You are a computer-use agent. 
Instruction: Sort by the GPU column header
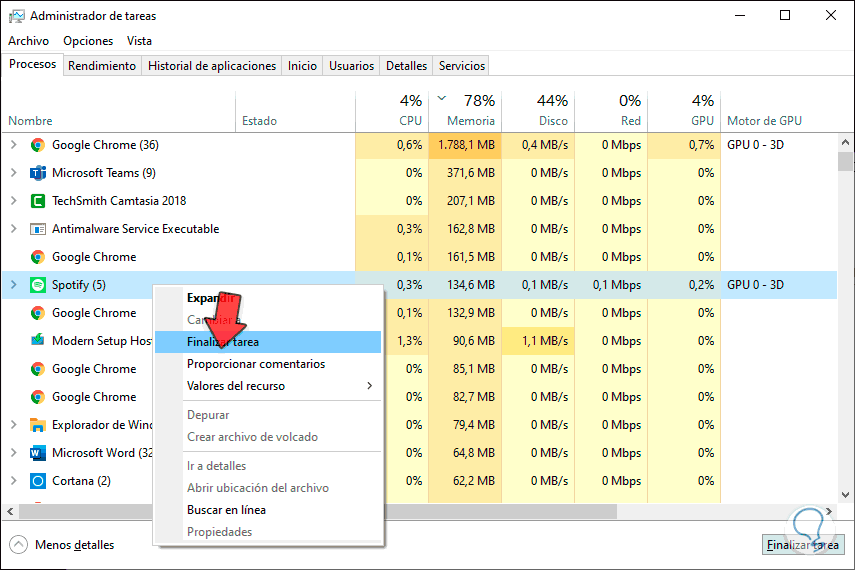click(684, 112)
